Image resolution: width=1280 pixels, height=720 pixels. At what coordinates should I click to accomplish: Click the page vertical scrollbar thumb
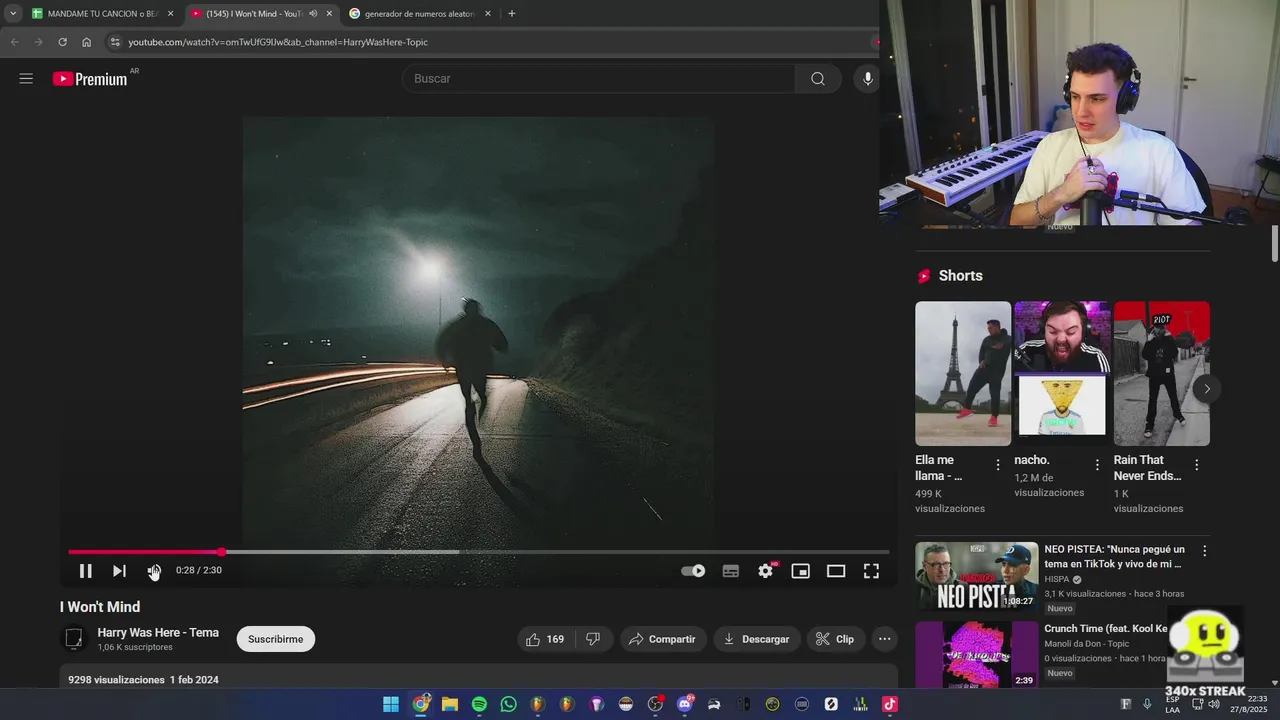pos(1275,243)
